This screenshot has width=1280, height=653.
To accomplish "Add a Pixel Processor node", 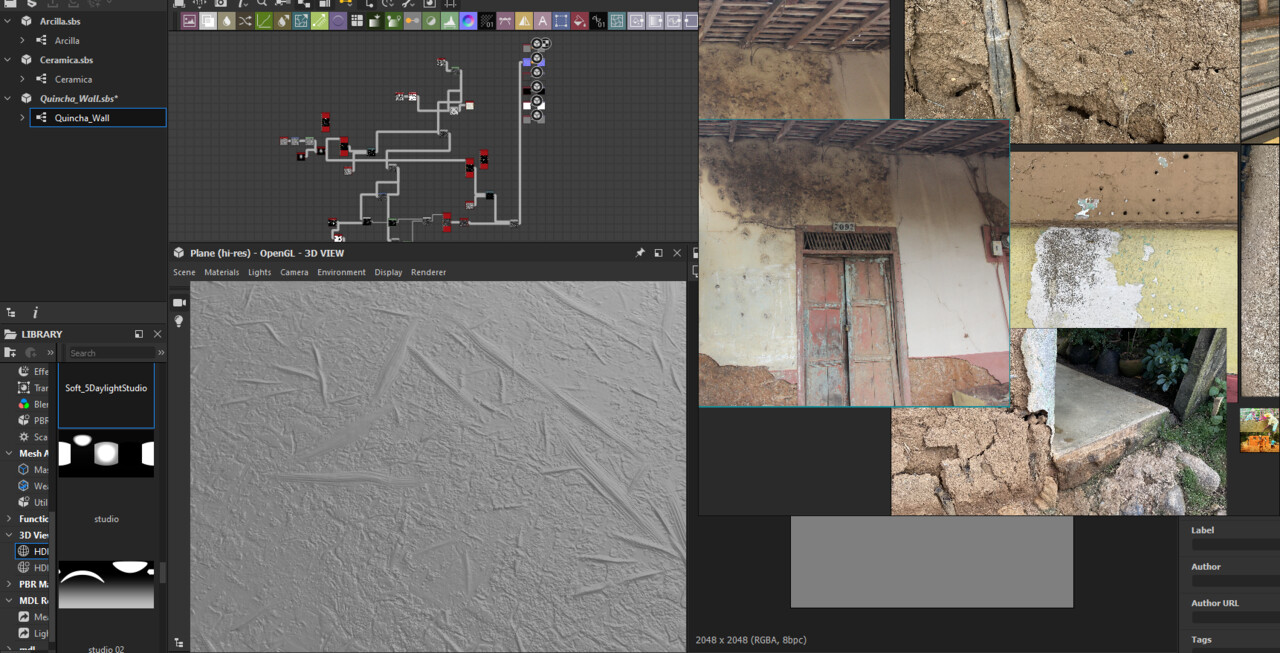I will coord(487,20).
